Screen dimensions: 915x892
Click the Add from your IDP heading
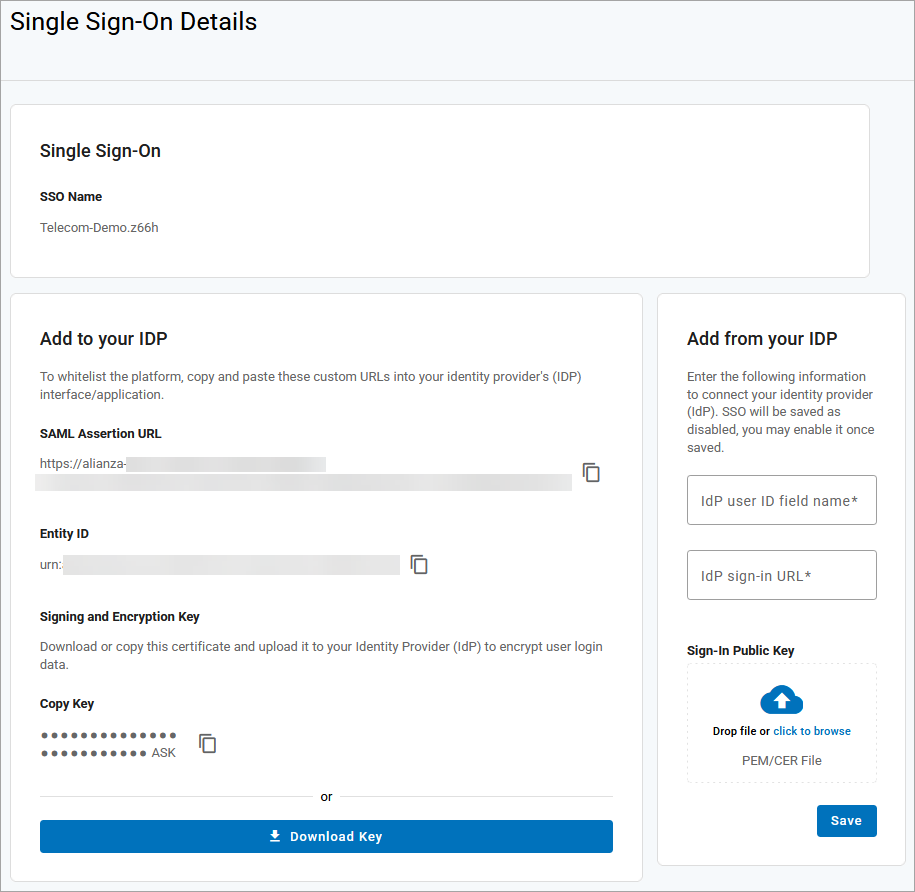tap(761, 339)
